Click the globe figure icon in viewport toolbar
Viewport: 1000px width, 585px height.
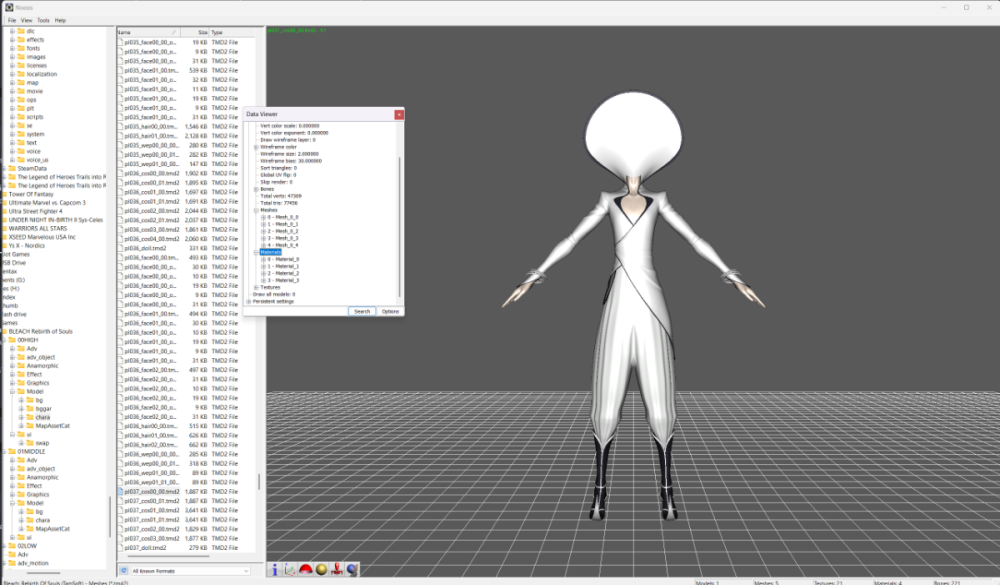coord(352,569)
